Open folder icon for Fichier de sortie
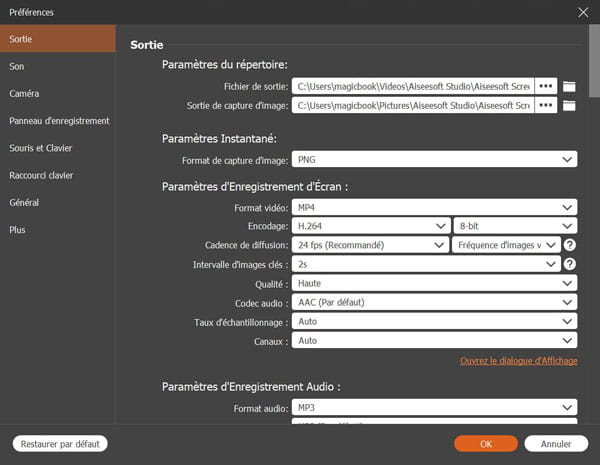The height and width of the screenshot is (465, 600). pyautogui.click(x=570, y=86)
